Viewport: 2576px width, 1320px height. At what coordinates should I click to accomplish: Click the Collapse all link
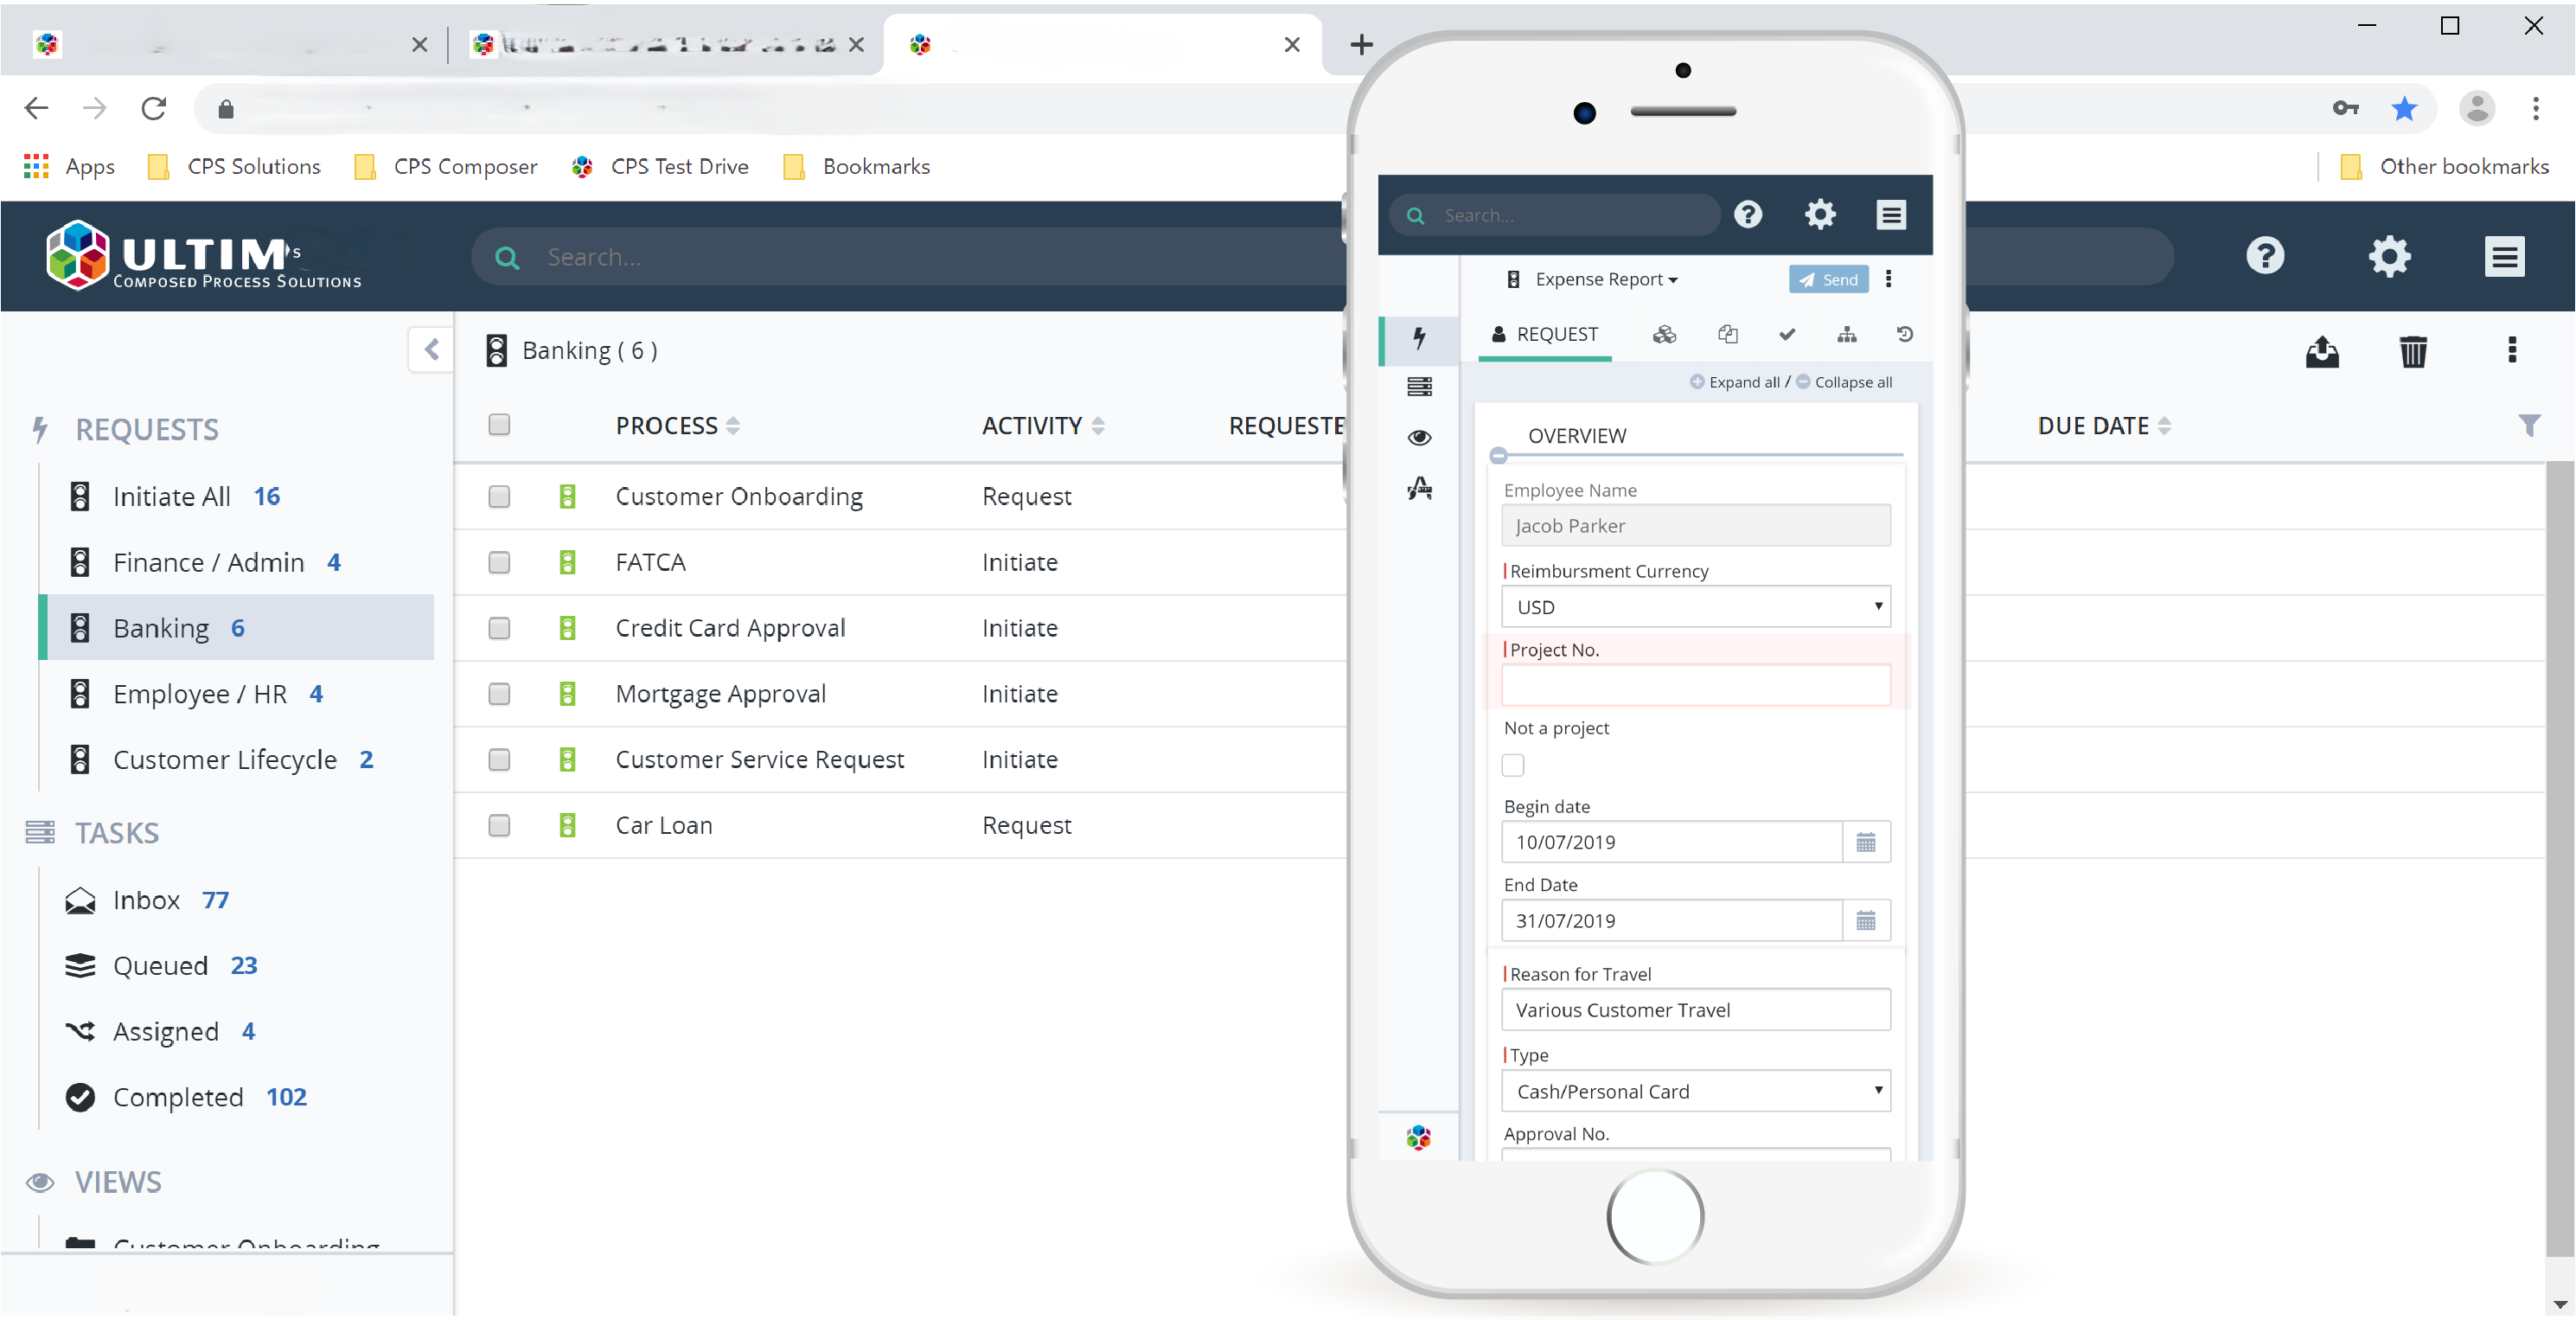[x=1852, y=382]
